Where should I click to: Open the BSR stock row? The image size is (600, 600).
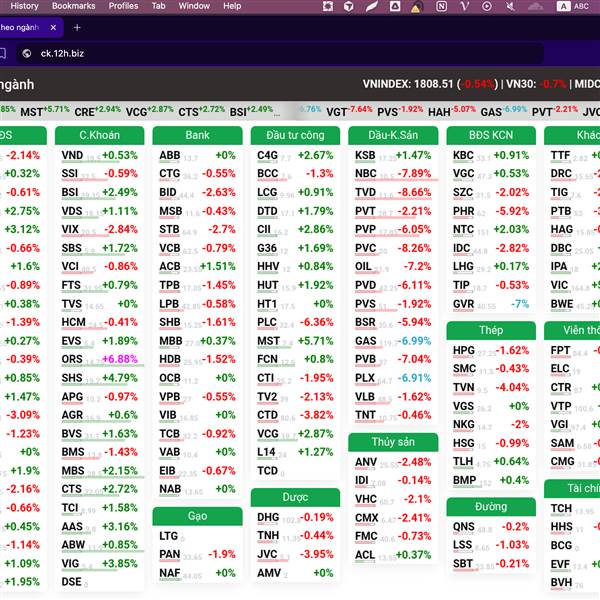(393, 322)
